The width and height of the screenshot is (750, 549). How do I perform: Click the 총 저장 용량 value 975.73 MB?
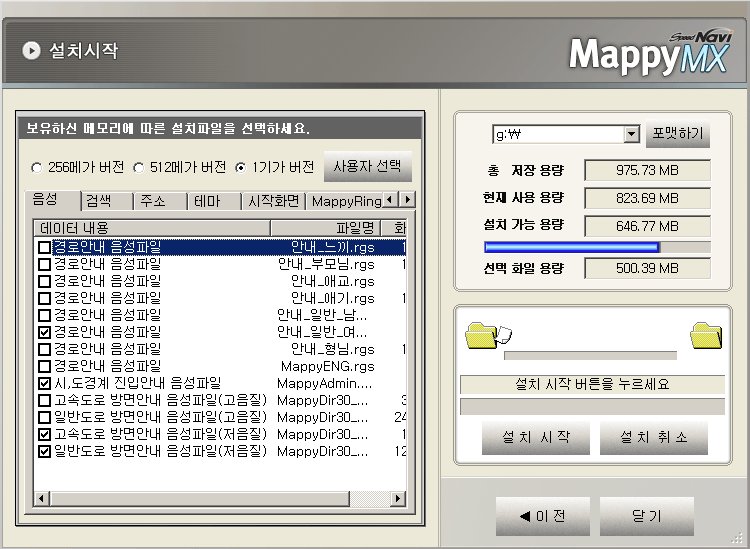(647, 171)
